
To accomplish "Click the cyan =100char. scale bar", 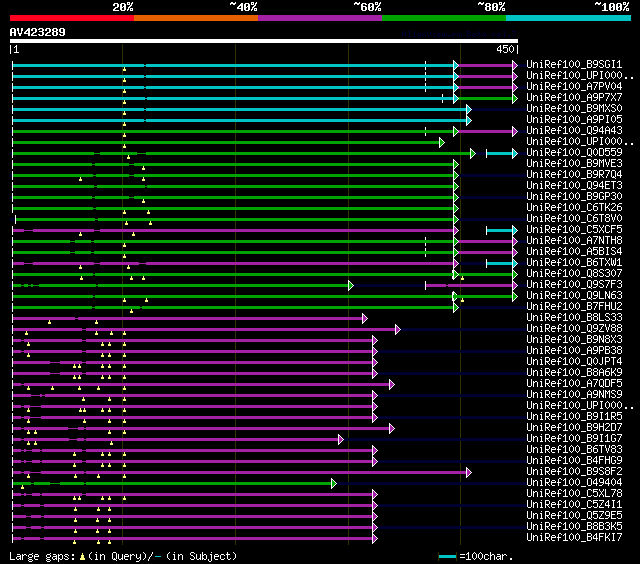I will [x=447, y=556].
